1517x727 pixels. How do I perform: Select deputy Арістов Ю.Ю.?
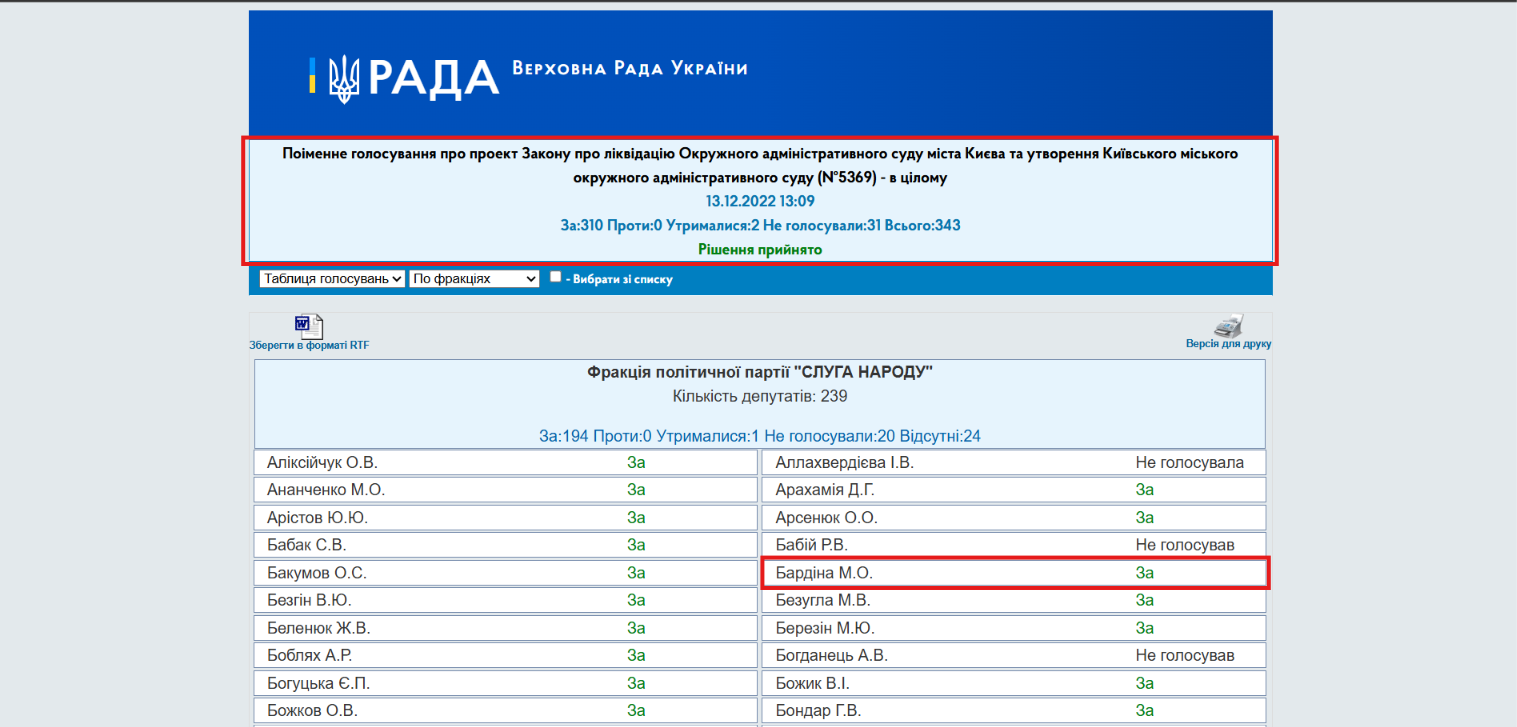(317, 518)
